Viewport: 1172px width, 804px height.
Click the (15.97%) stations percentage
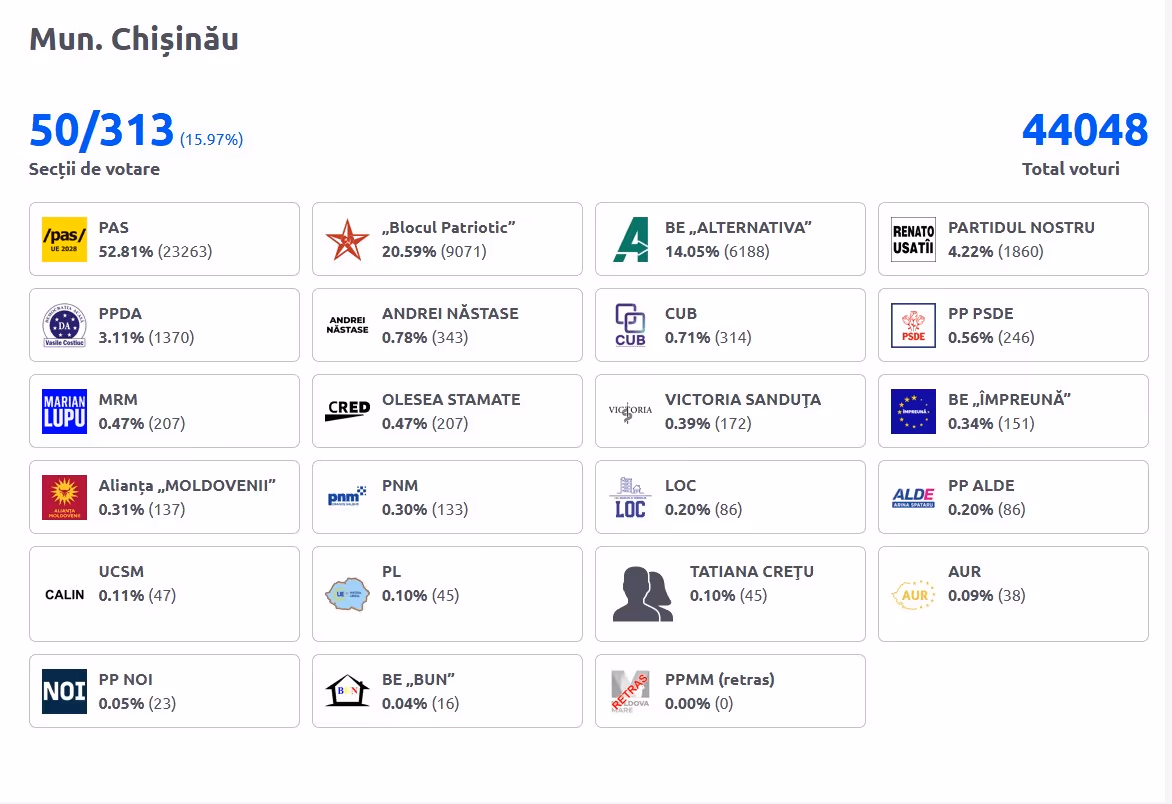point(212,140)
